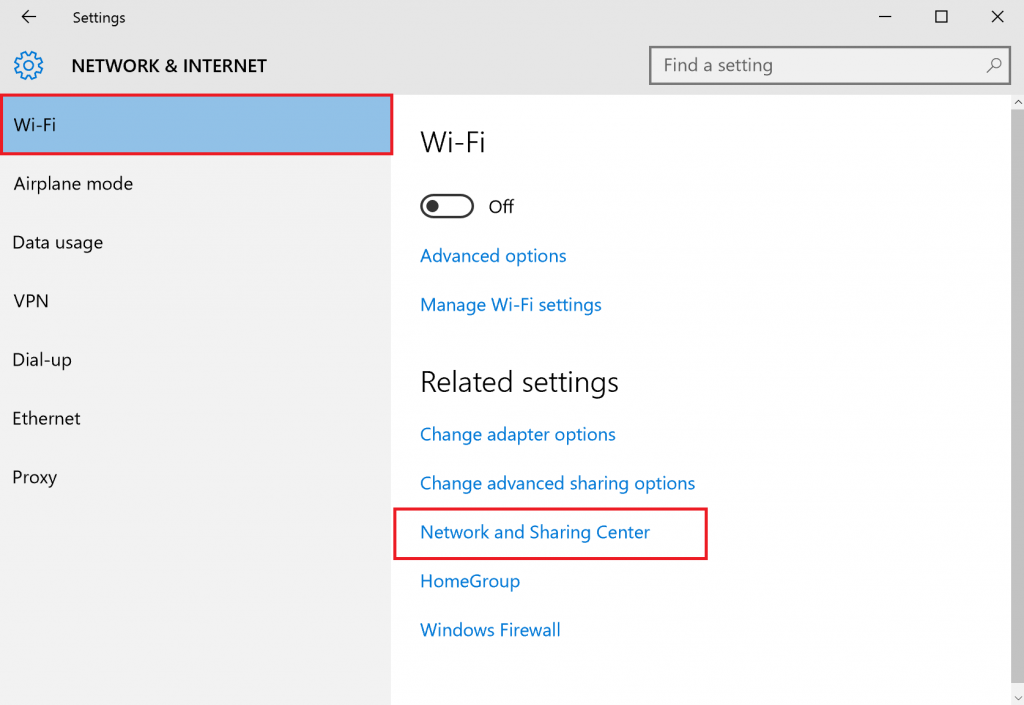
Task: Open HomeGroup settings
Action: 470,581
